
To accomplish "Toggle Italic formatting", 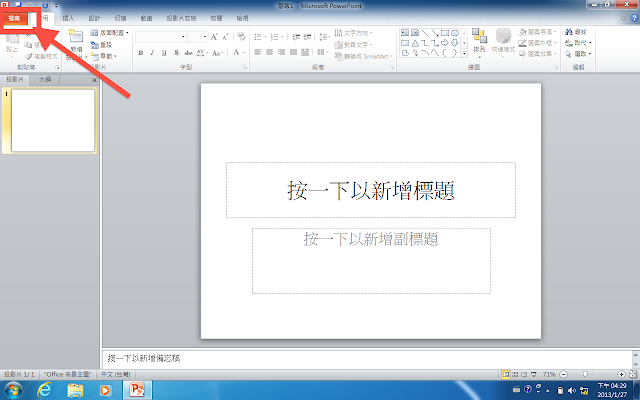I will click(x=152, y=53).
